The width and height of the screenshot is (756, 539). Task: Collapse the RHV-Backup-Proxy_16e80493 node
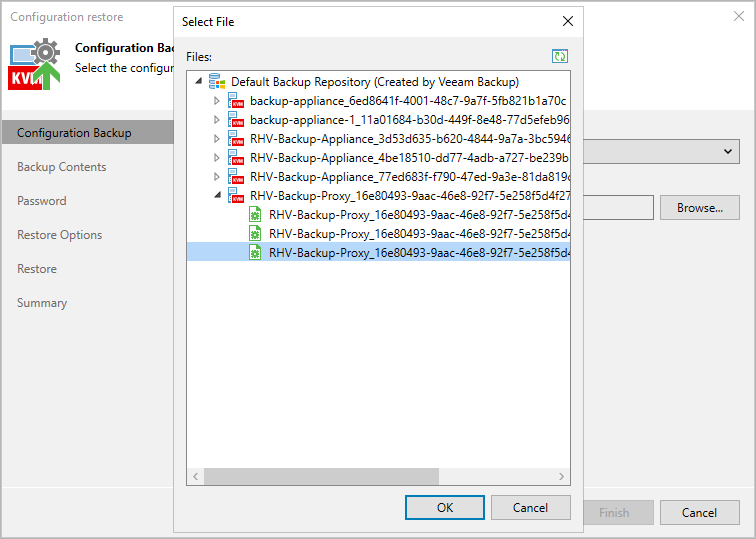point(217,196)
